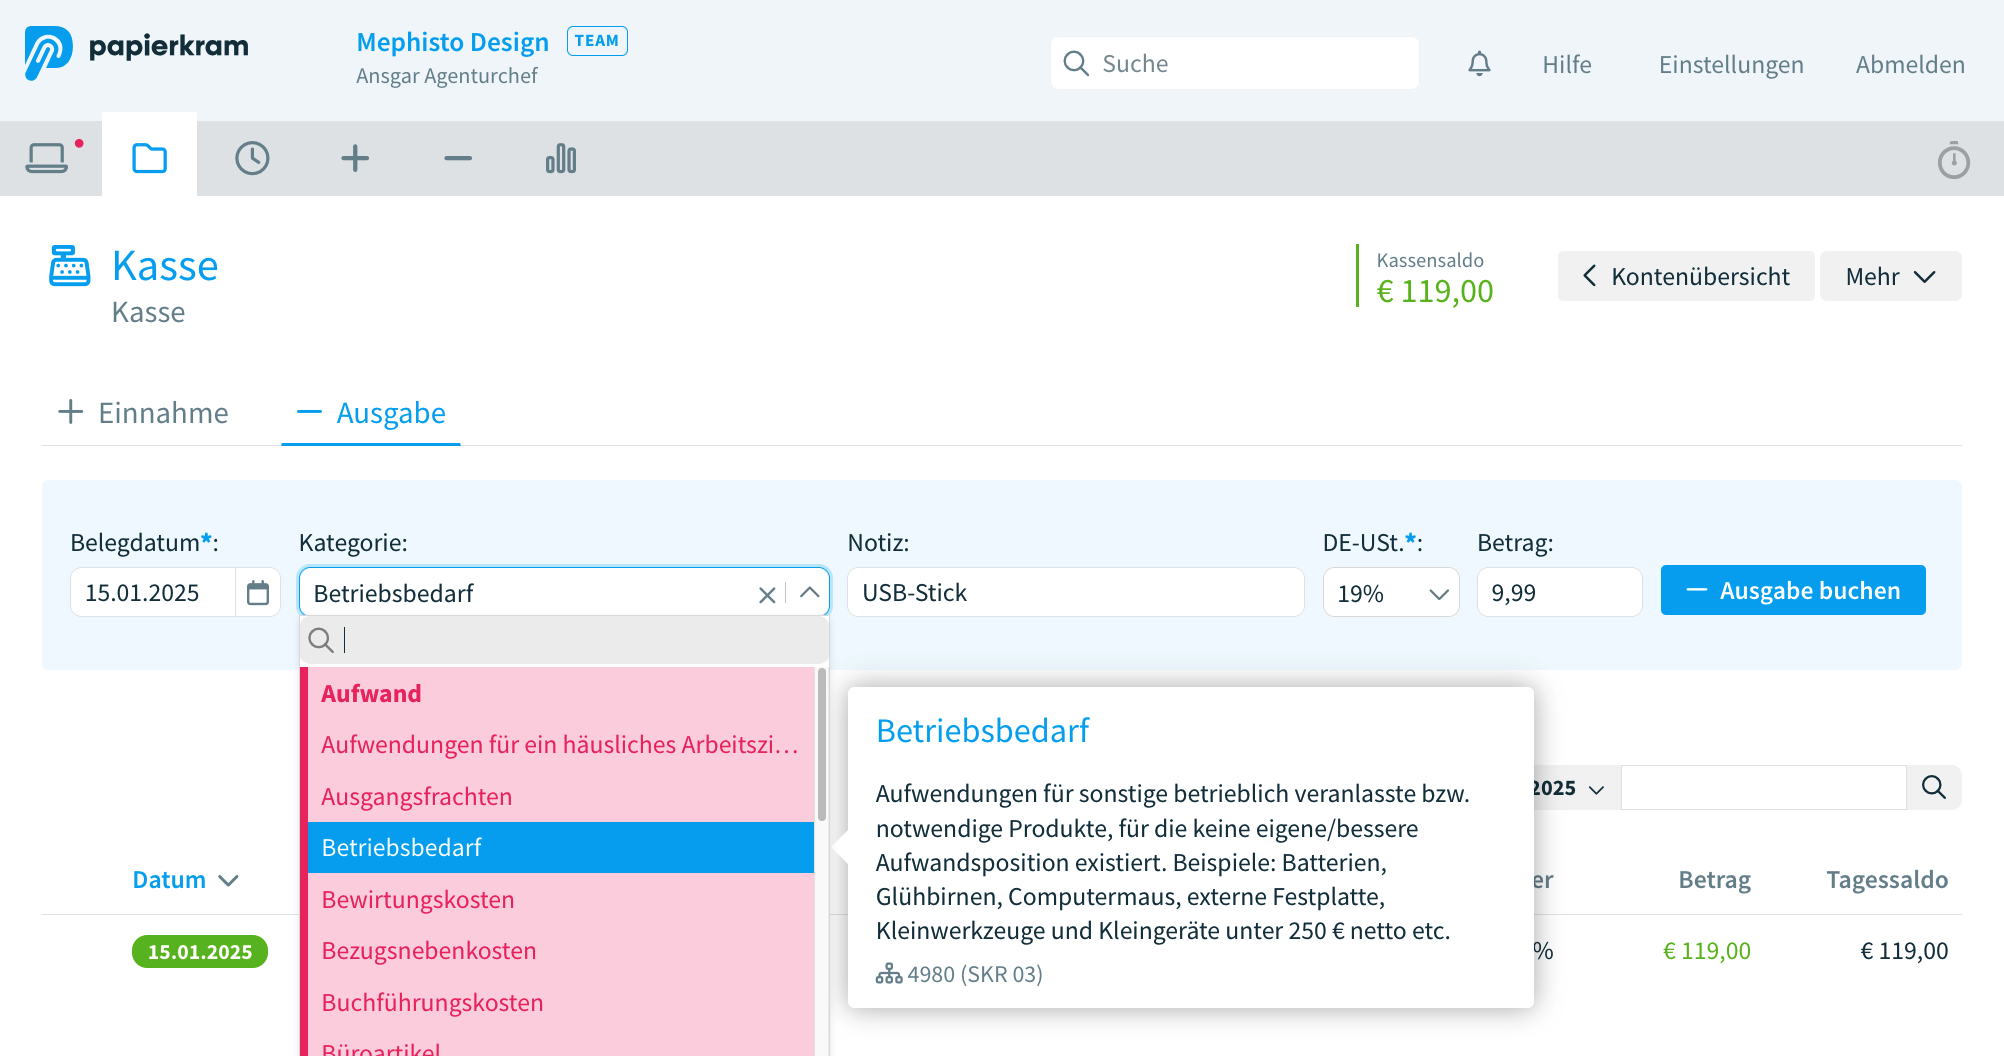This screenshot has width=2004, height=1056.
Task: Go back to Kontenübersicht
Action: [x=1686, y=276]
